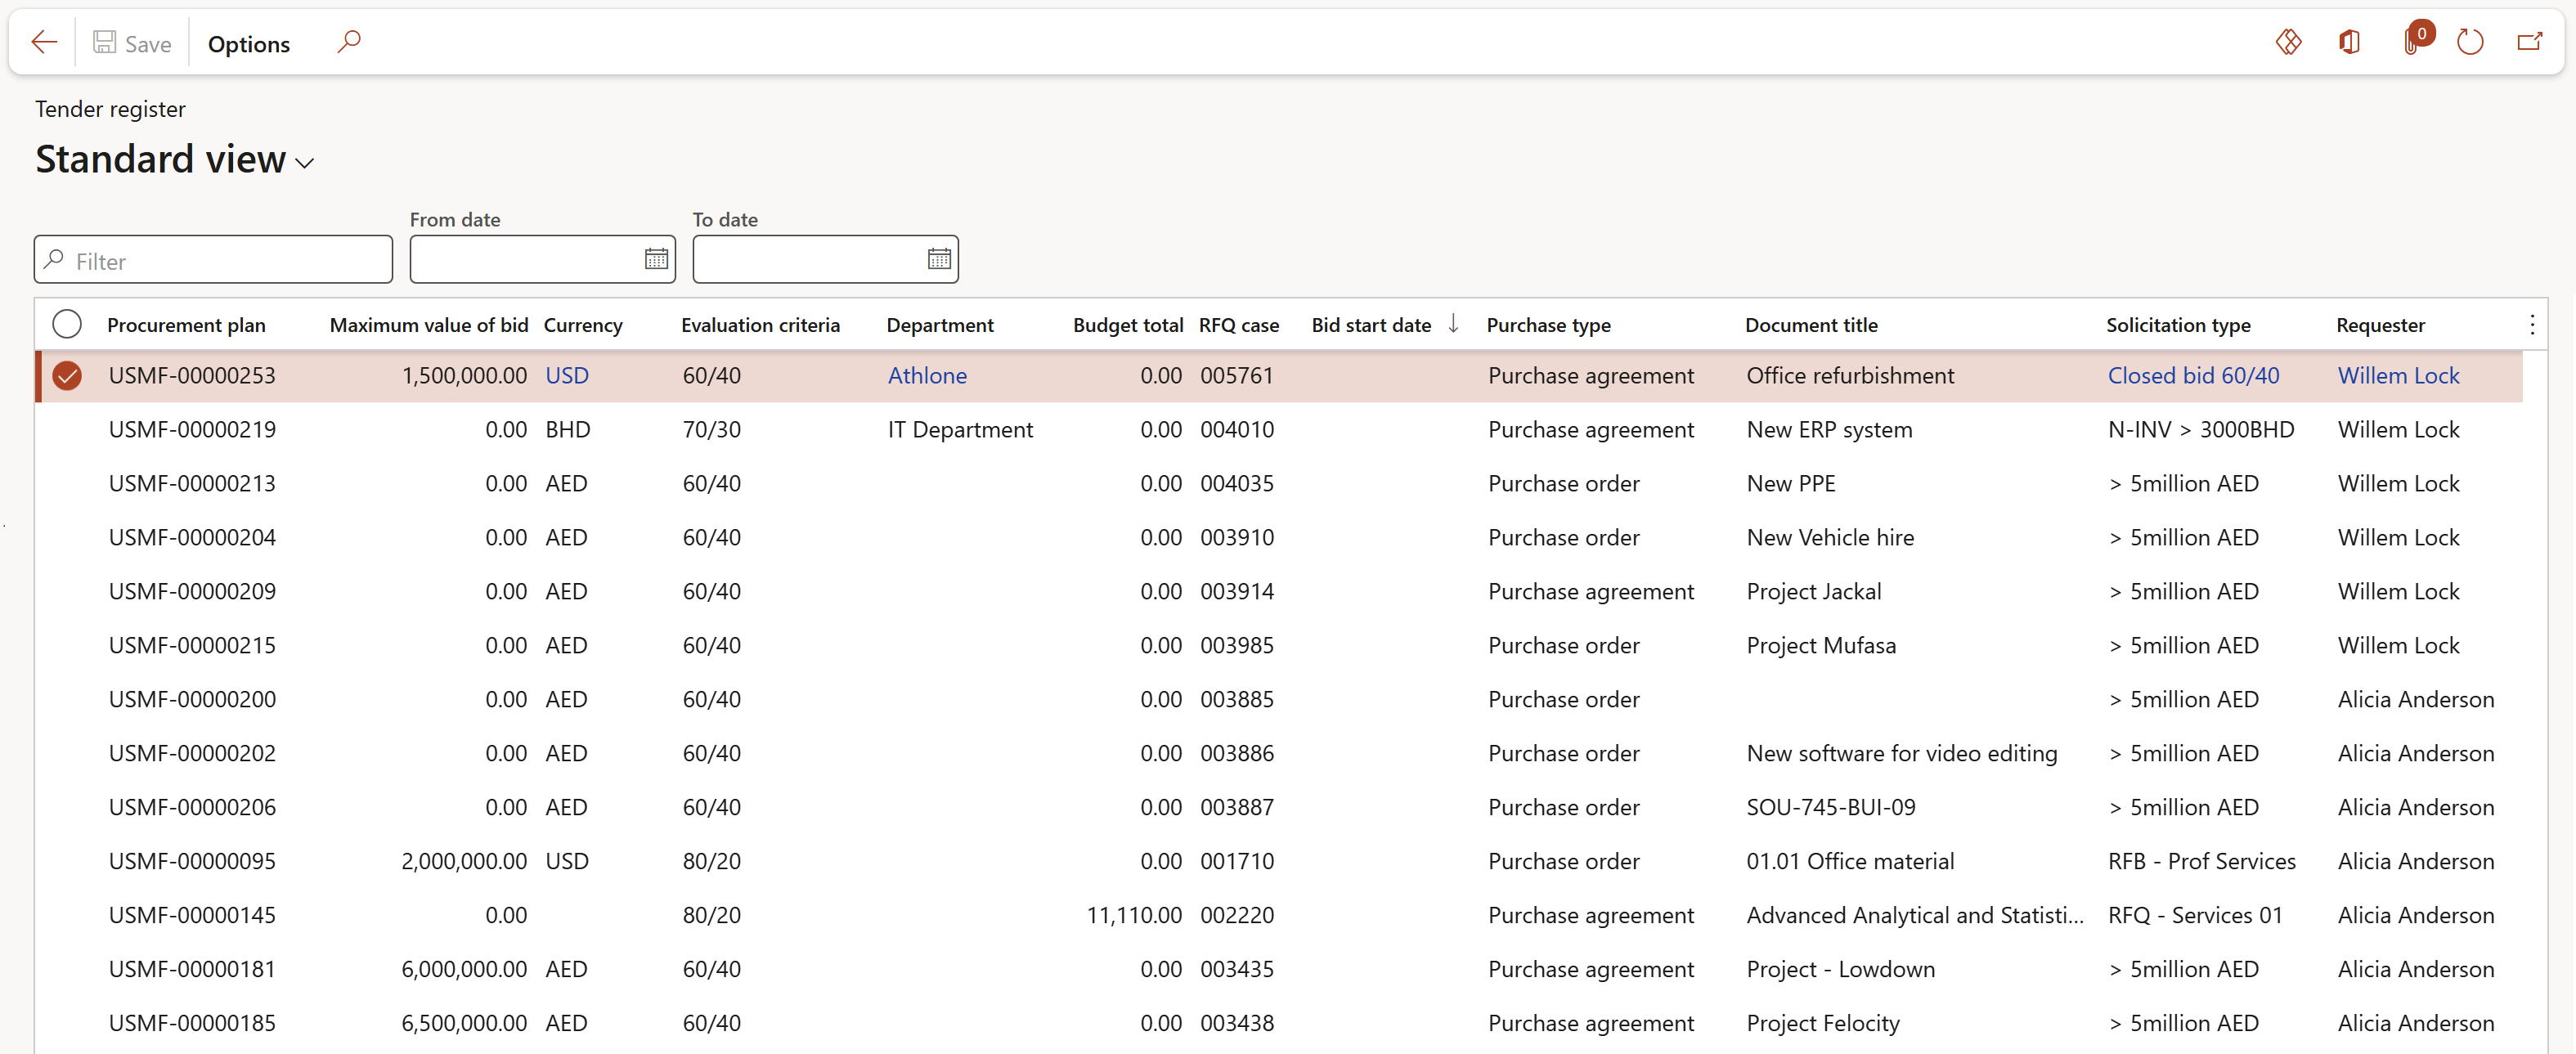Screen dimensions: 2576x1054
Task: Open in new window icon
Action: (2529, 42)
